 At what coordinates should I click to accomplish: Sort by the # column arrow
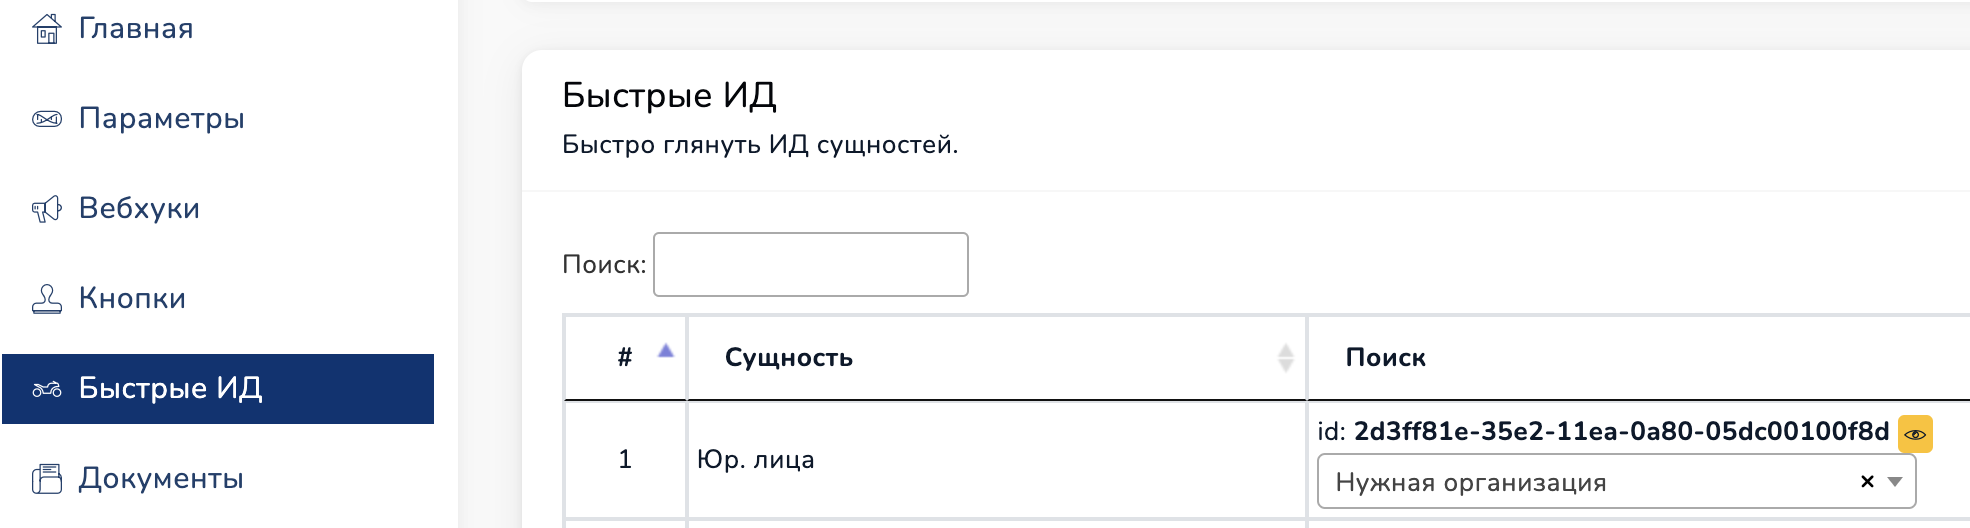(666, 351)
